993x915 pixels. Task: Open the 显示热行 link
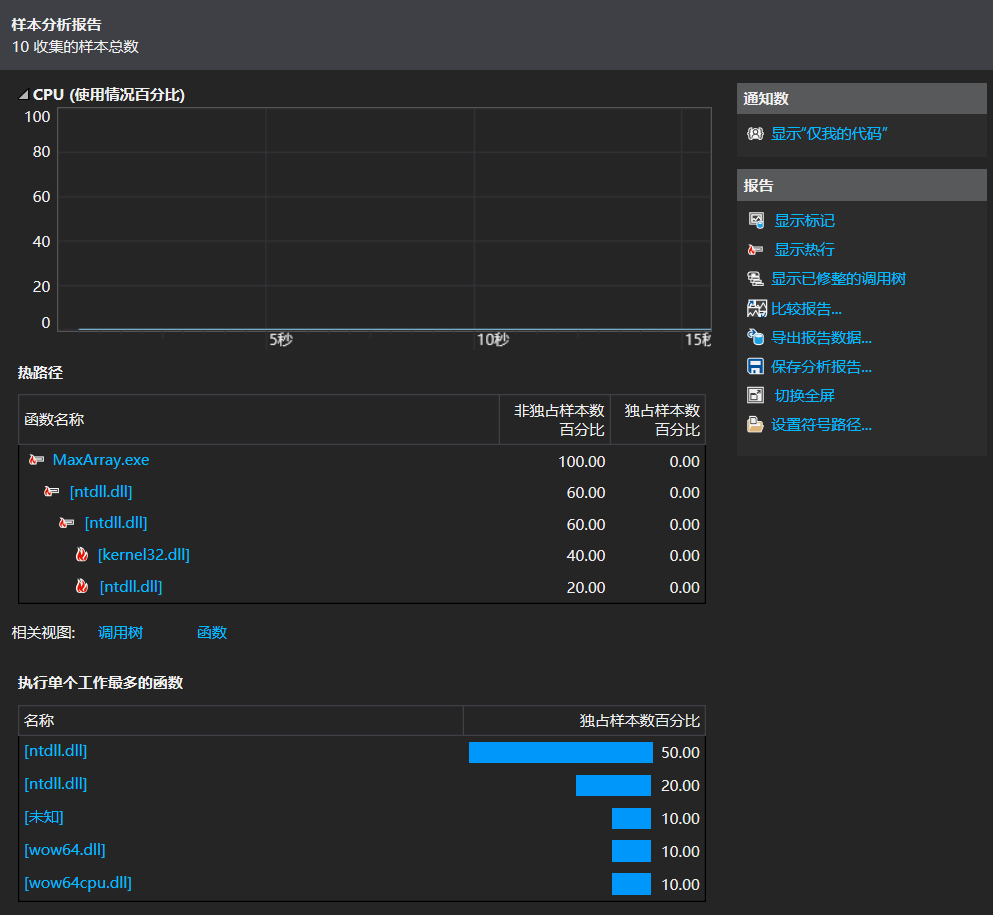click(x=804, y=249)
